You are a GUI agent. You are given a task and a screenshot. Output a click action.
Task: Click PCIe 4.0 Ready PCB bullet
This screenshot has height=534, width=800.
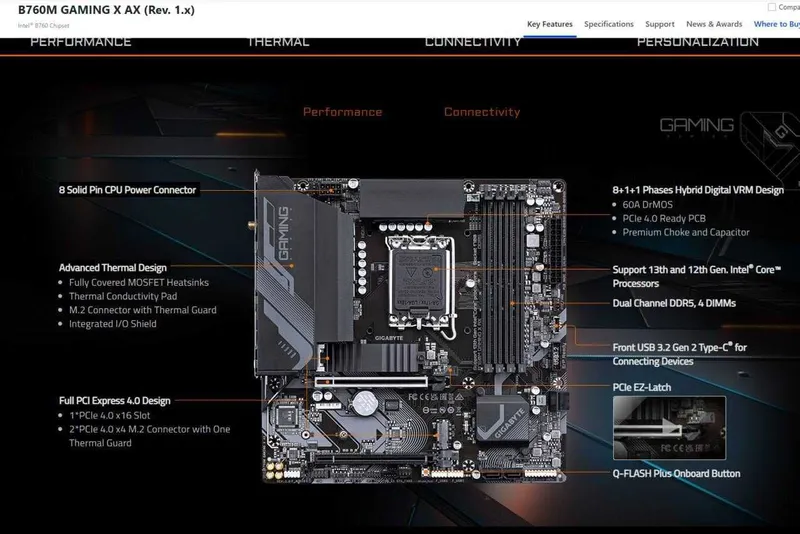point(664,218)
